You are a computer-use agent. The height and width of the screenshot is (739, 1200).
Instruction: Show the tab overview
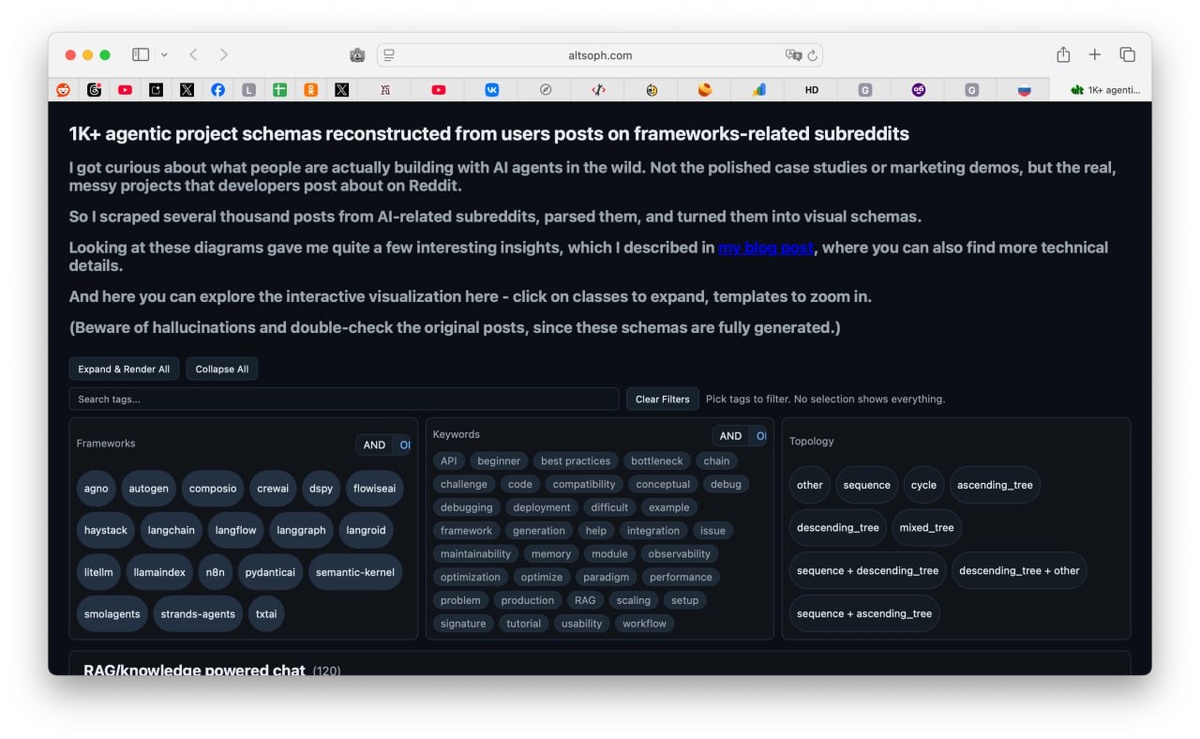pos(1127,55)
